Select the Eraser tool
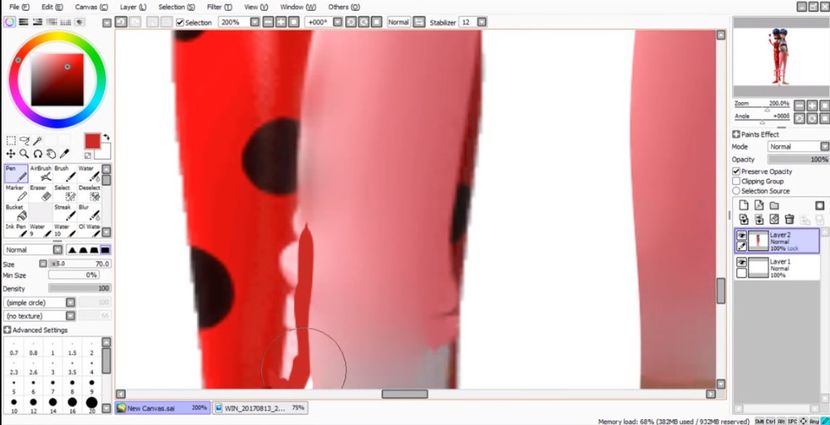830x425 pixels. [x=41, y=193]
